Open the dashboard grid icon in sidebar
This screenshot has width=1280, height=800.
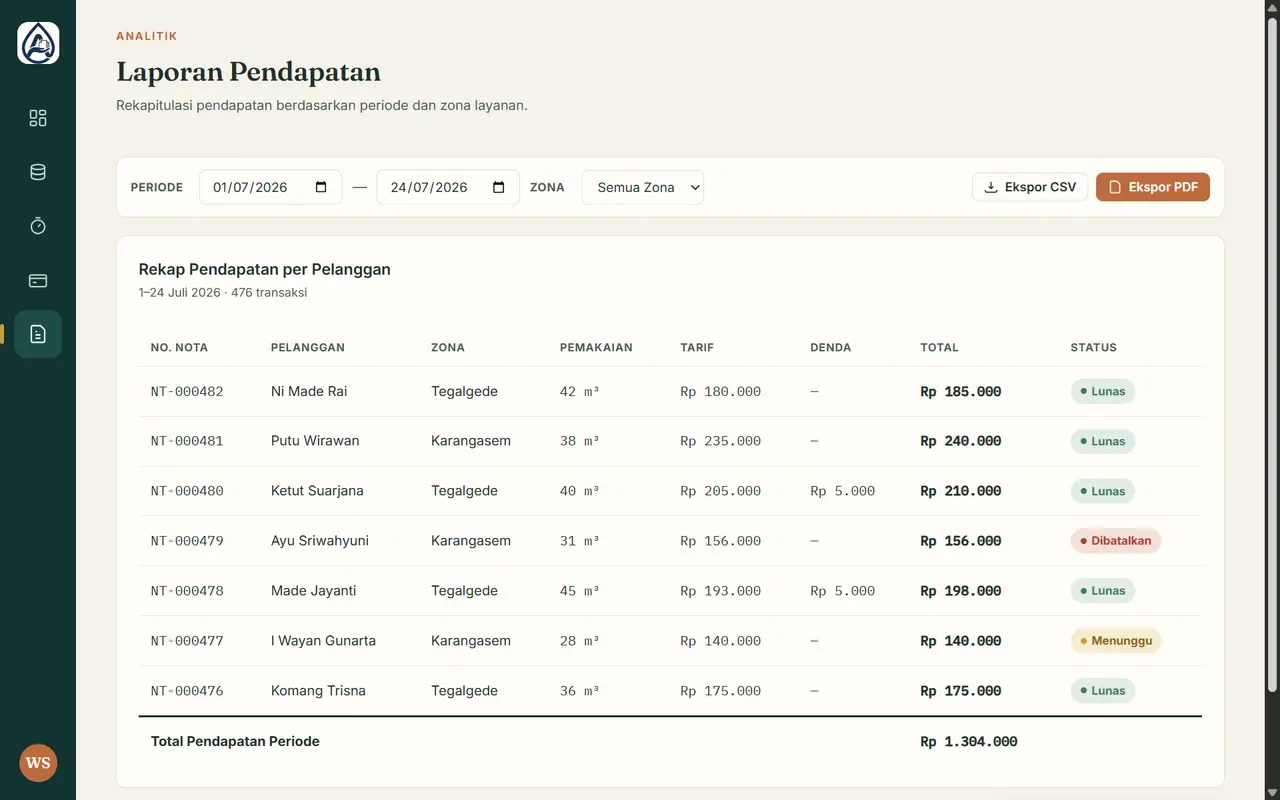38,118
